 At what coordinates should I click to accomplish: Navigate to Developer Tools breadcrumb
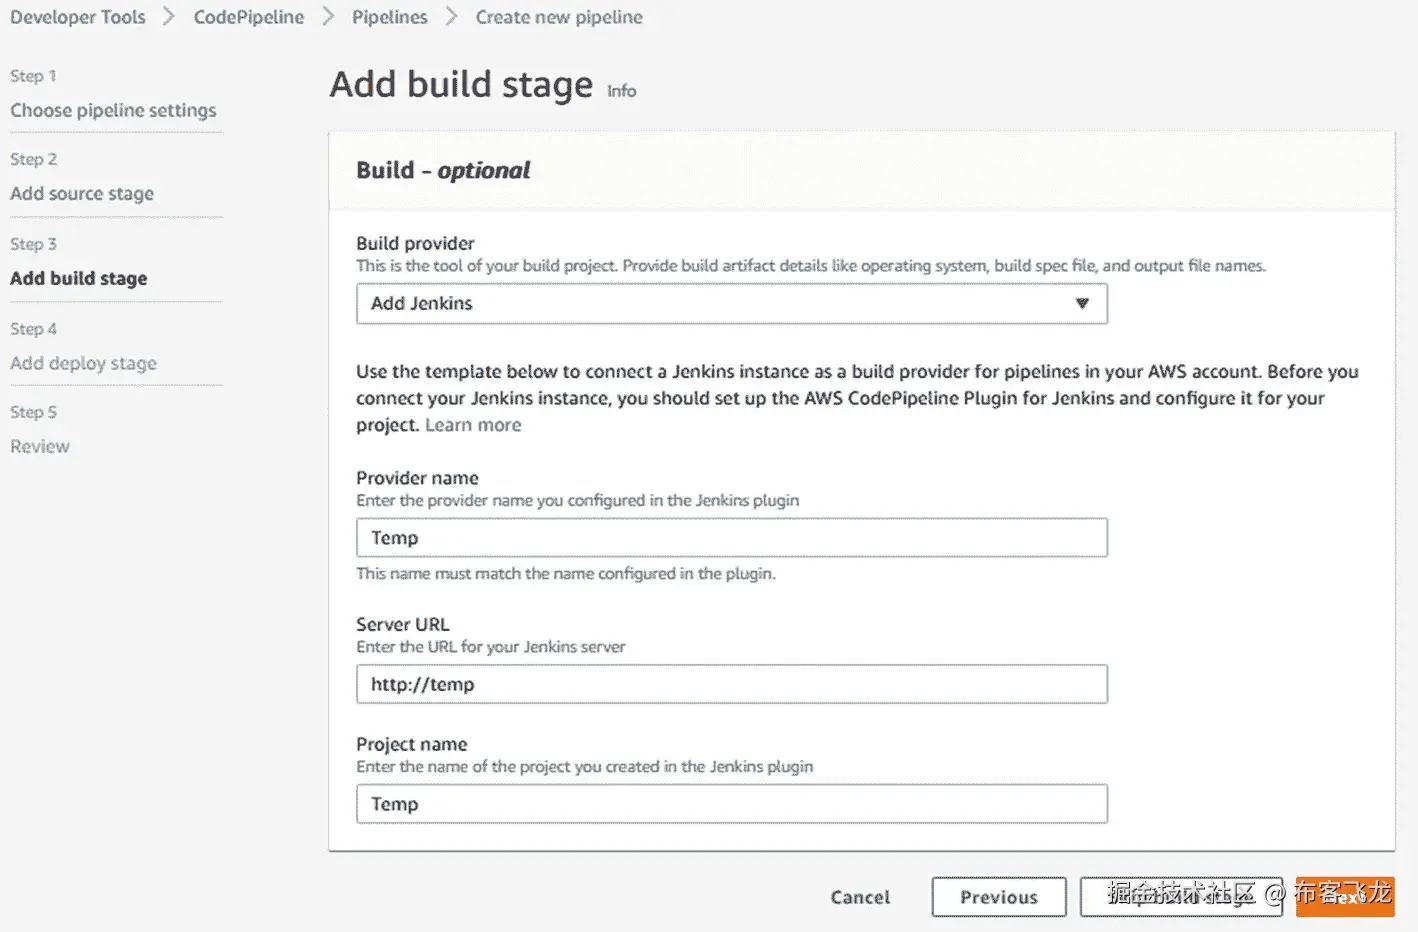tap(78, 17)
